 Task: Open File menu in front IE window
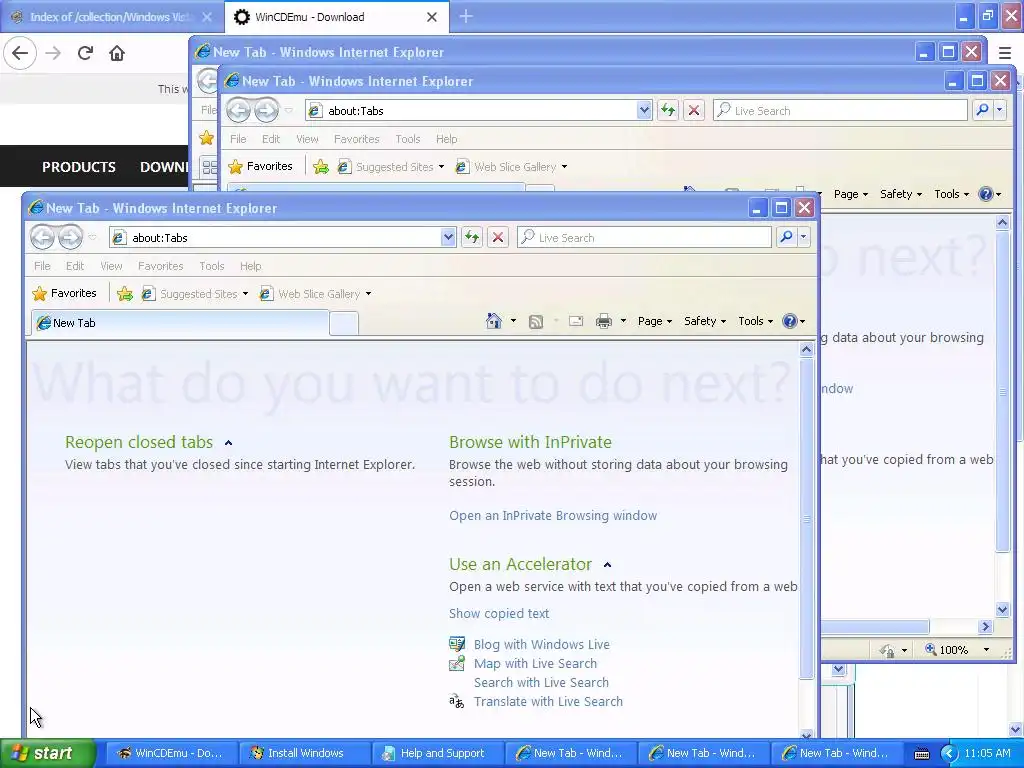point(42,266)
